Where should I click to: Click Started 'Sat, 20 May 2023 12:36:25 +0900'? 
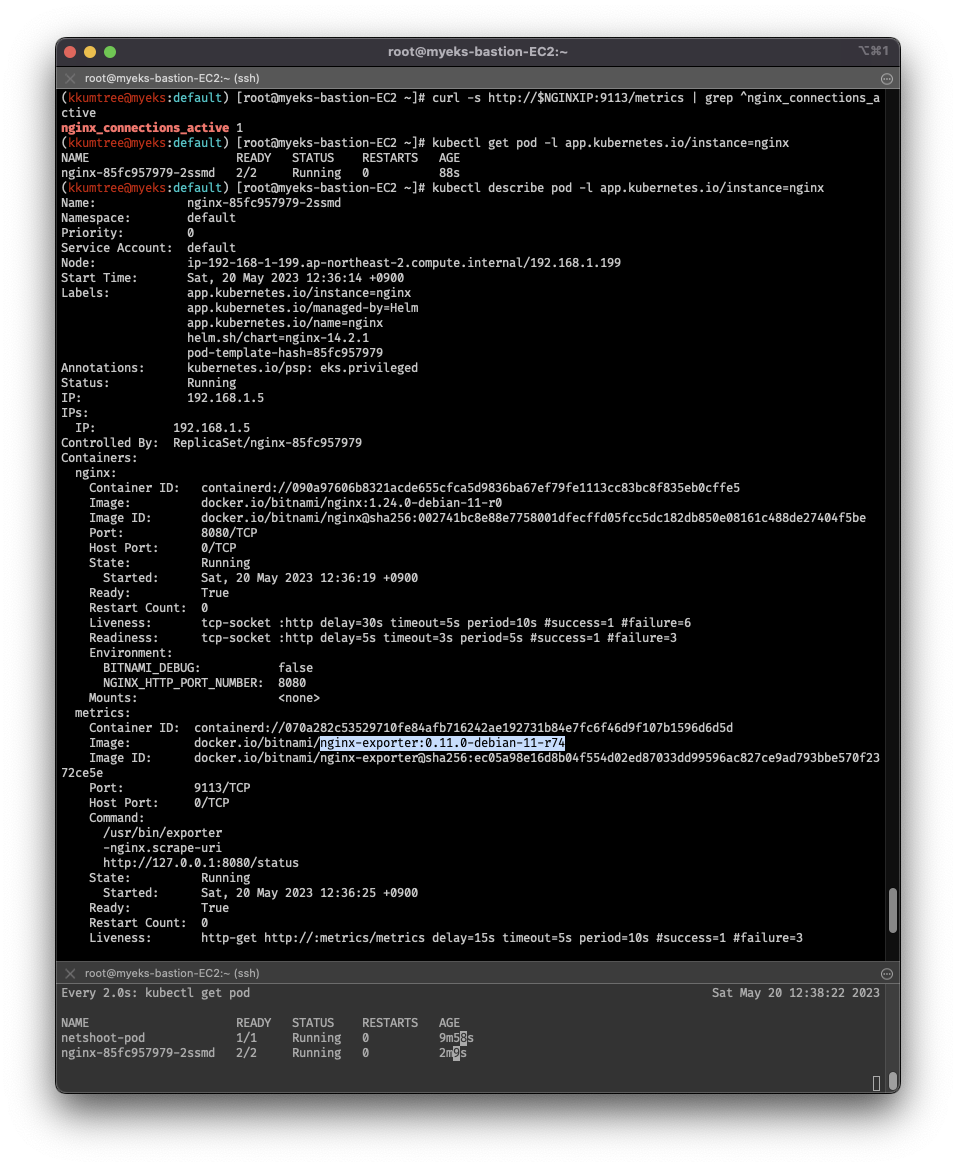(x=309, y=893)
